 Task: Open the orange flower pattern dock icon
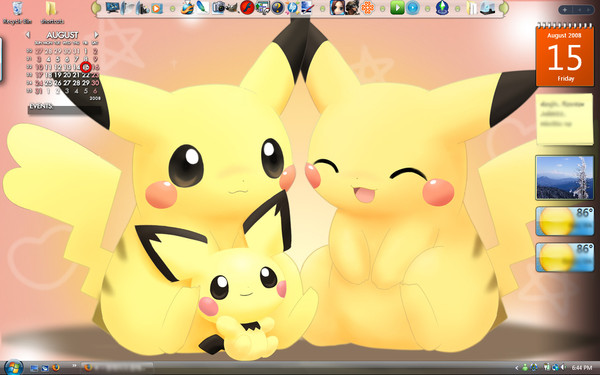click(367, 8)
